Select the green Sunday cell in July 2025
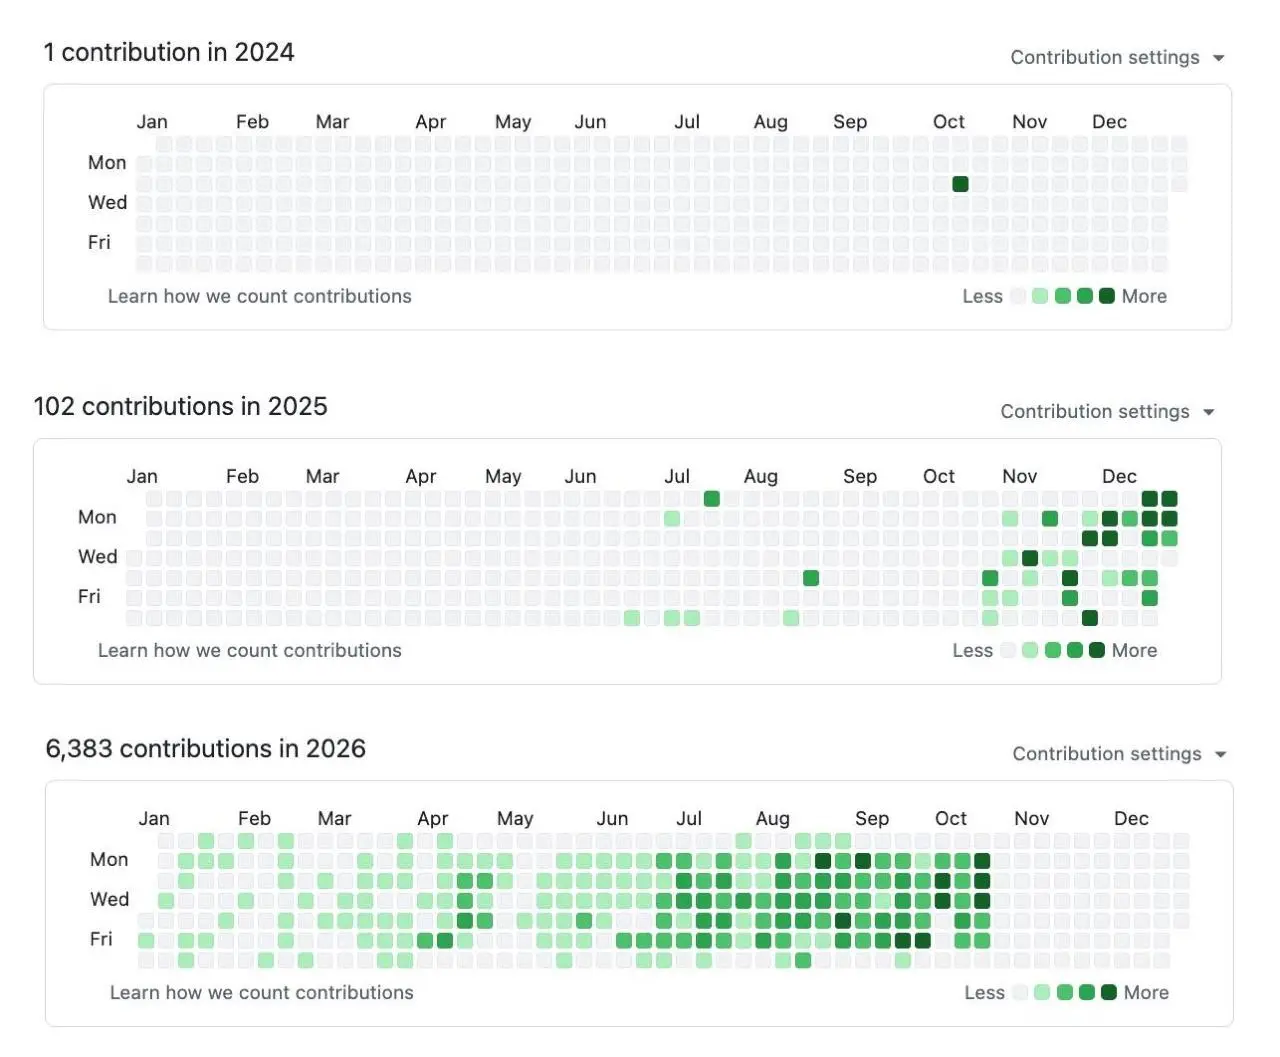Image resolution: width=1280 pixels, height=1057 pixels. 711,498
